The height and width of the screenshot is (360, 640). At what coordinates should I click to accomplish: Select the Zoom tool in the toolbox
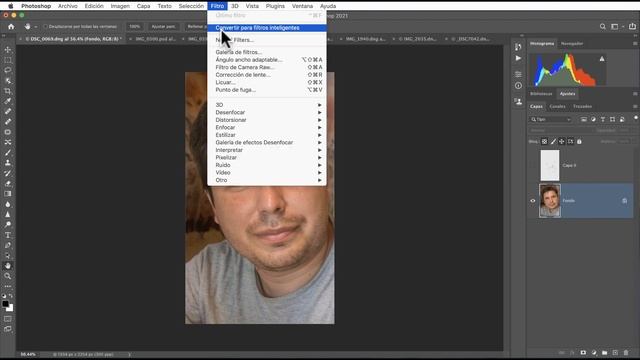(x=8, y=276)
